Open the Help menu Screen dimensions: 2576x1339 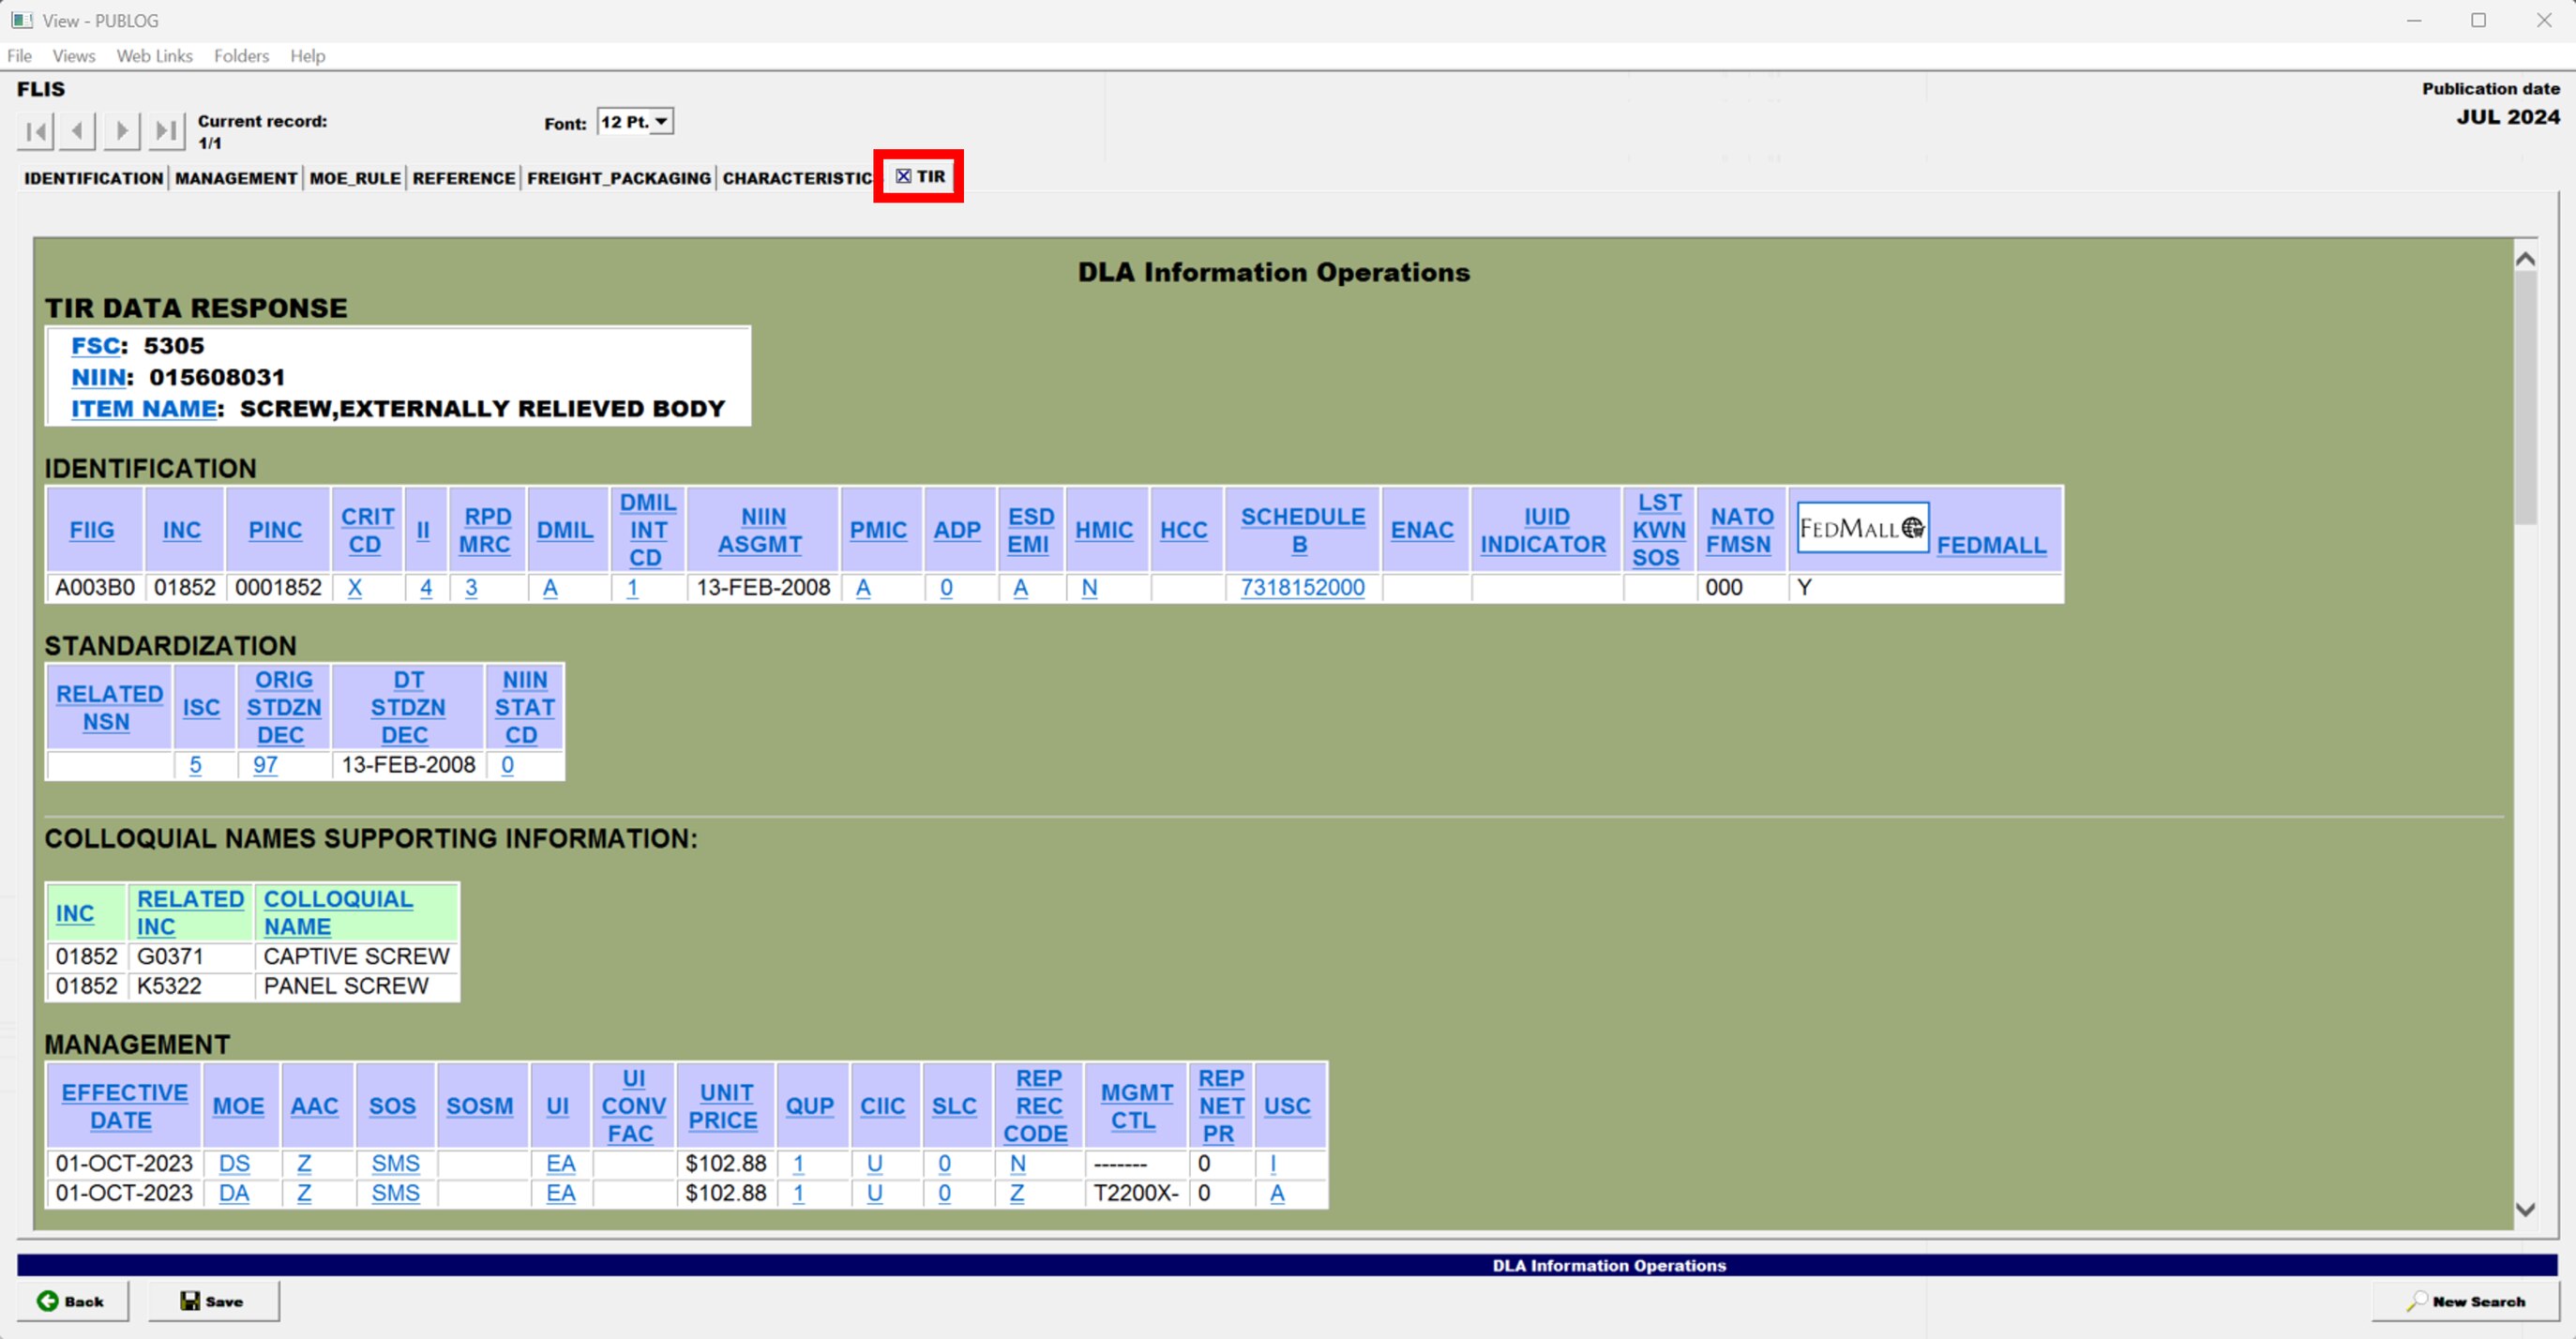308,56
